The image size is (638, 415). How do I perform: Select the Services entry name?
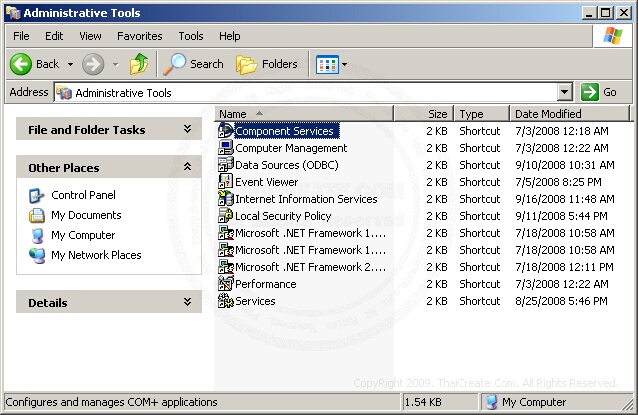[x=255, y=301]
